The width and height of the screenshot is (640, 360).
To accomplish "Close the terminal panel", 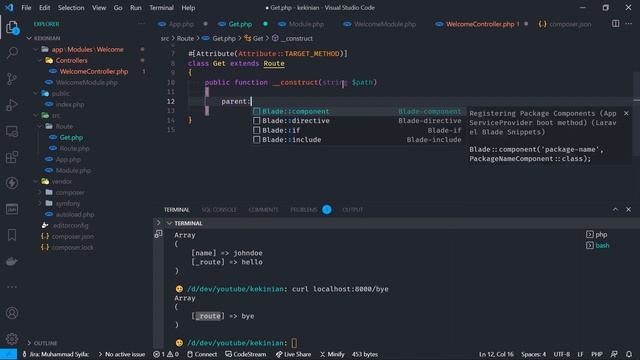I will (x=629, y=209).
